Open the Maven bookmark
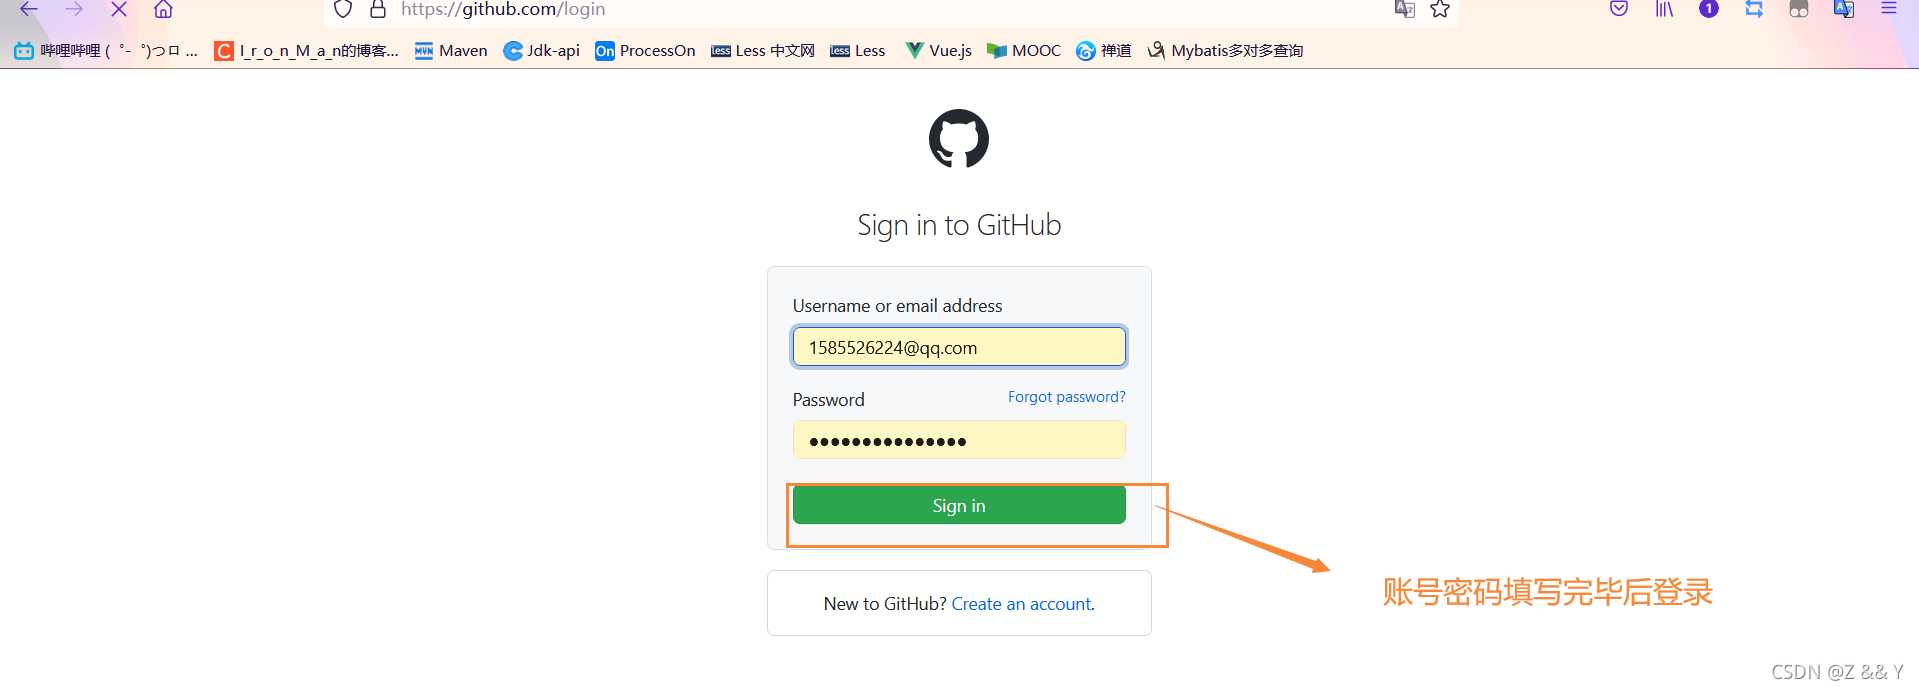The height and width of the screenshot is (690, 1919). click(x=451, y=51)
